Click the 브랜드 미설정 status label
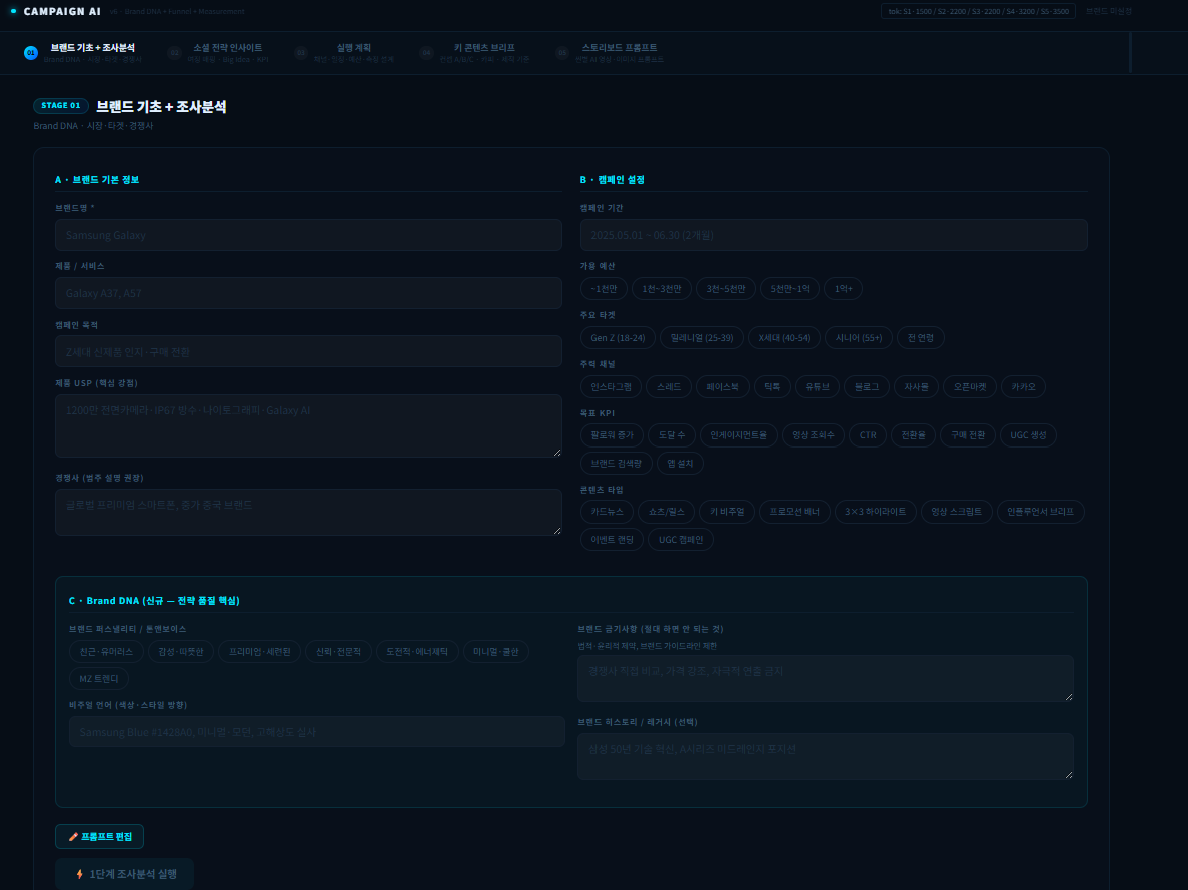Screen dimensions: 1188x890 click(1108, 11)
